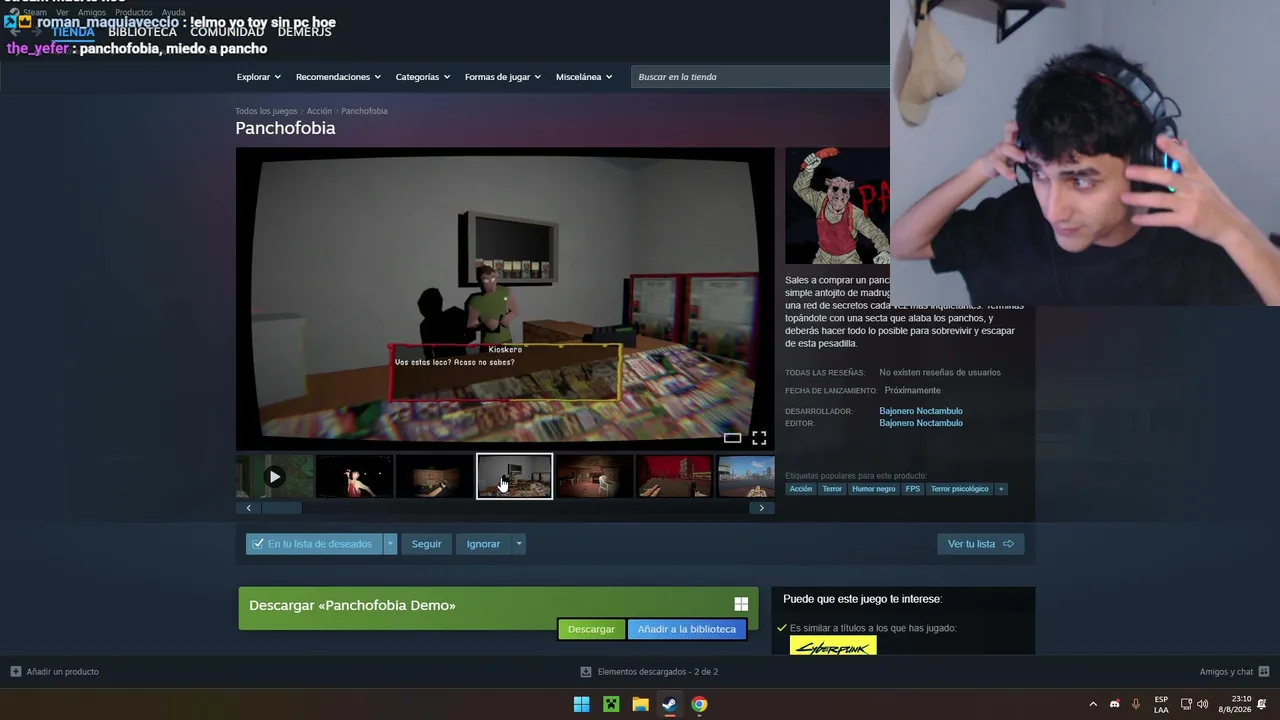This screenshot has height=720, width=1280.
Task: Open 'Todos los juegos' breadcrumb link
Action: (x=266, y=111)
